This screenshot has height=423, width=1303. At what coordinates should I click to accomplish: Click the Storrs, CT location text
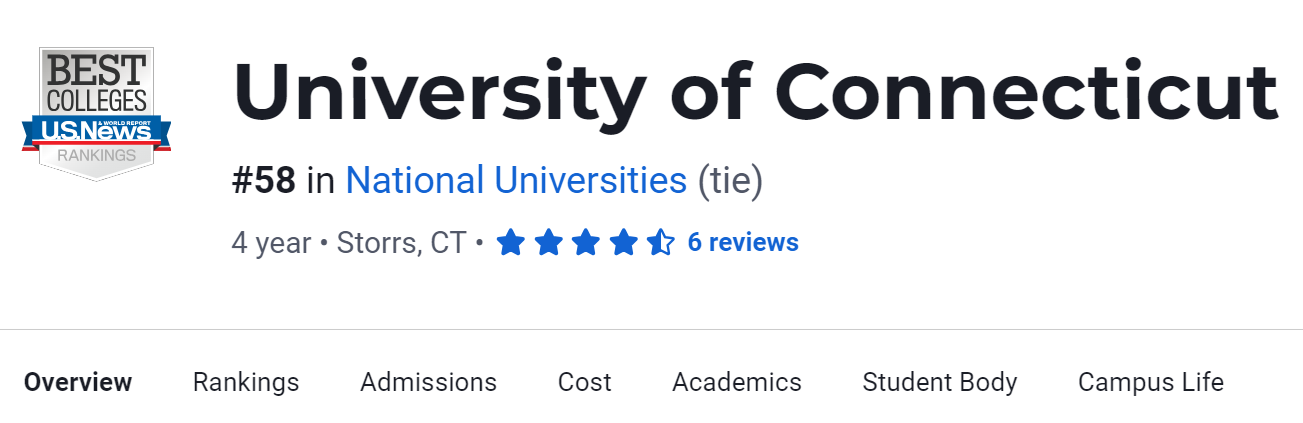[401, 243]
